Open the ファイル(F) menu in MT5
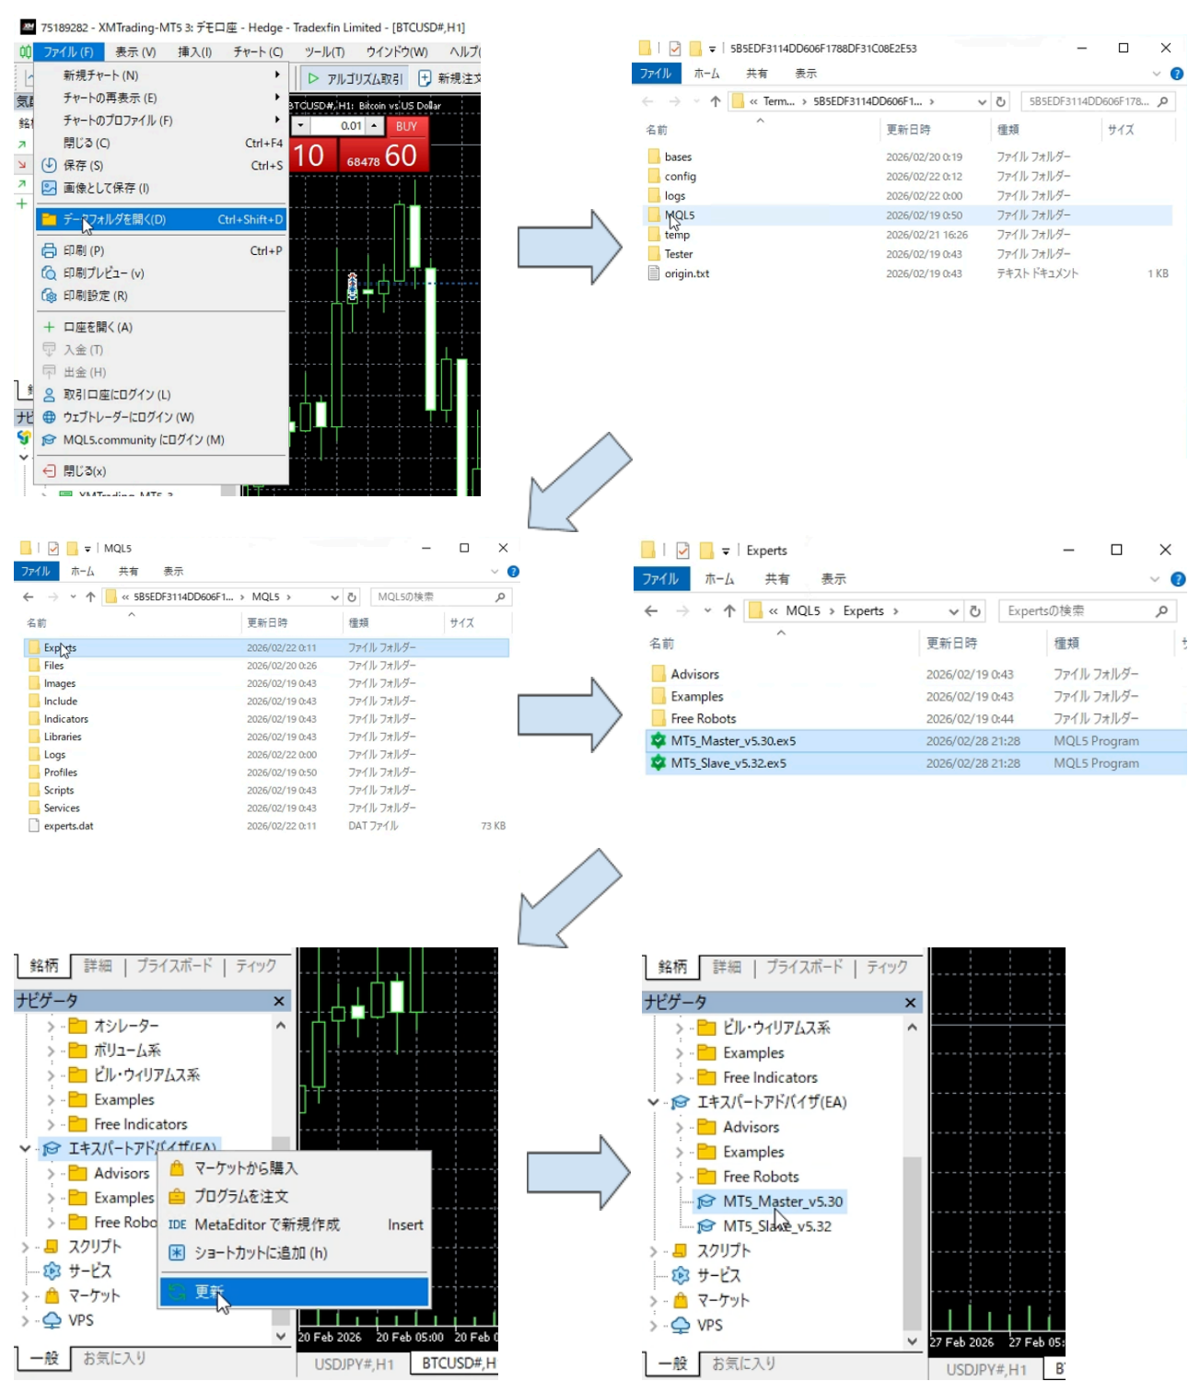The height and width of the screenshot is (1393, 1200). (68, 51)
